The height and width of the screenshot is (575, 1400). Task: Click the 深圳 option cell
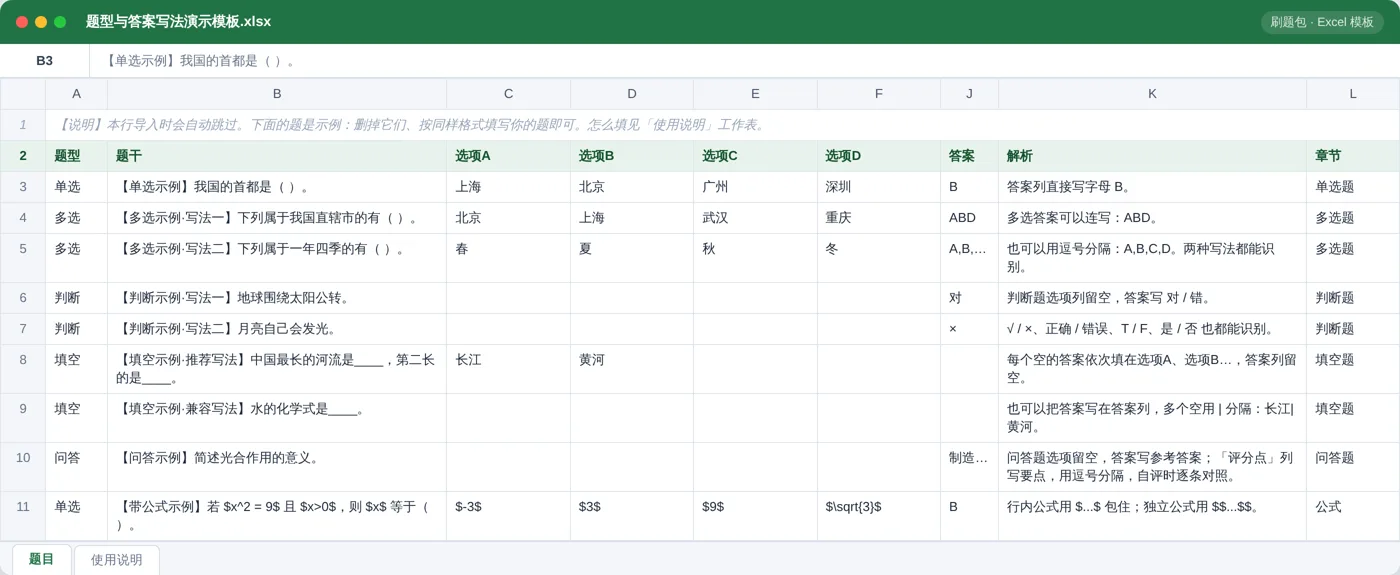879,187
